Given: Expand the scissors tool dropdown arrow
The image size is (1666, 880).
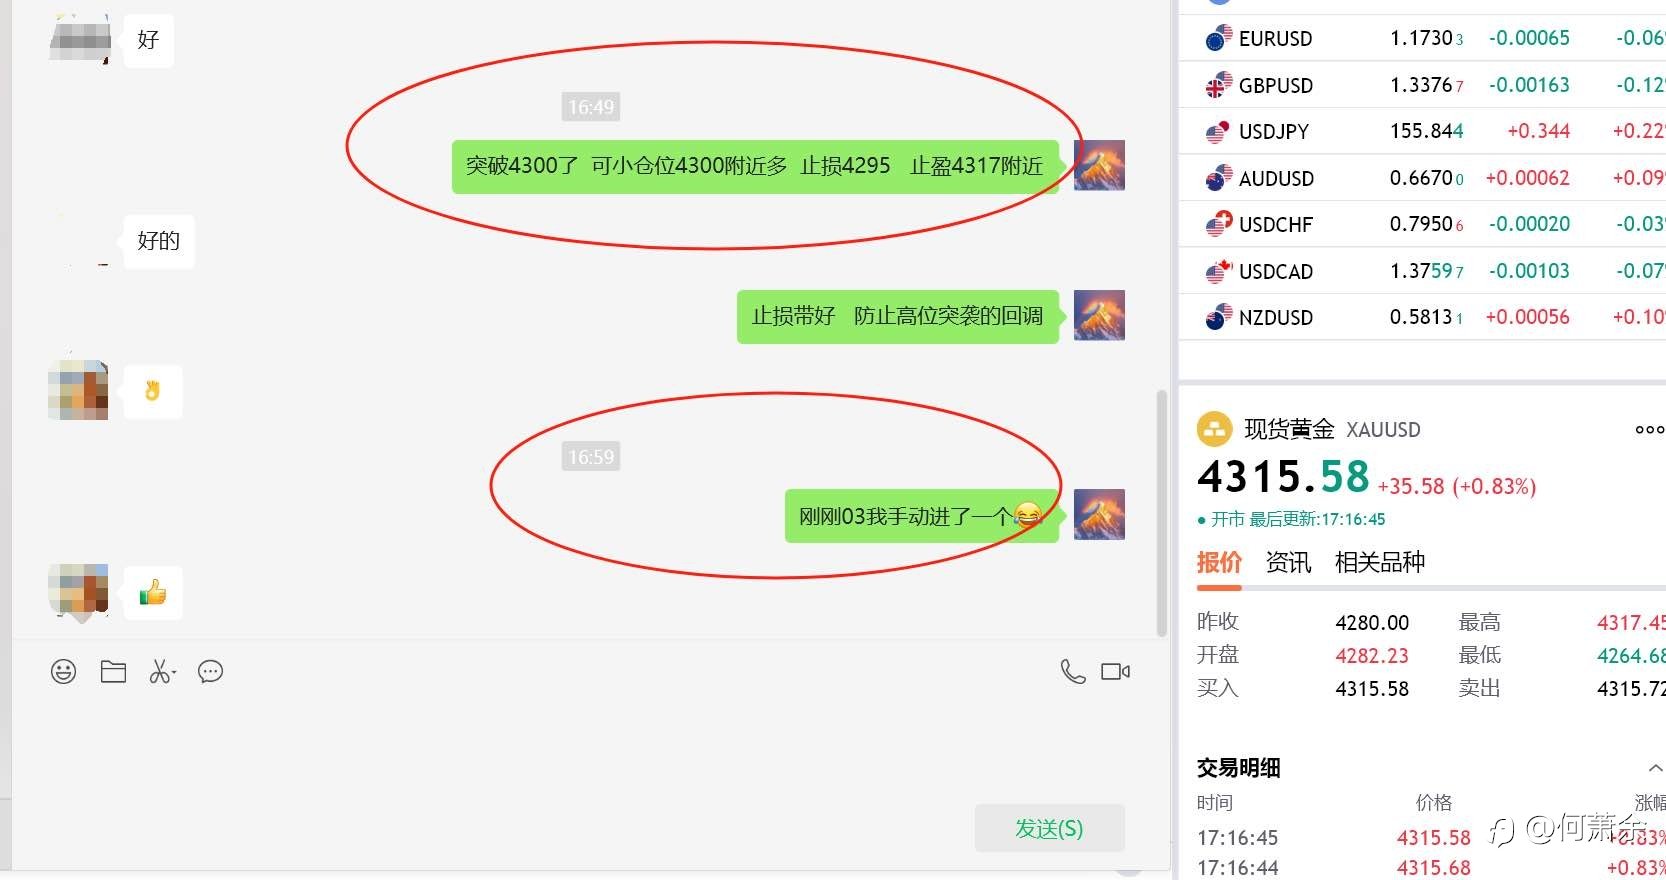Looking at the screenshot, I should pyautogui.click(x=174, y=674).
